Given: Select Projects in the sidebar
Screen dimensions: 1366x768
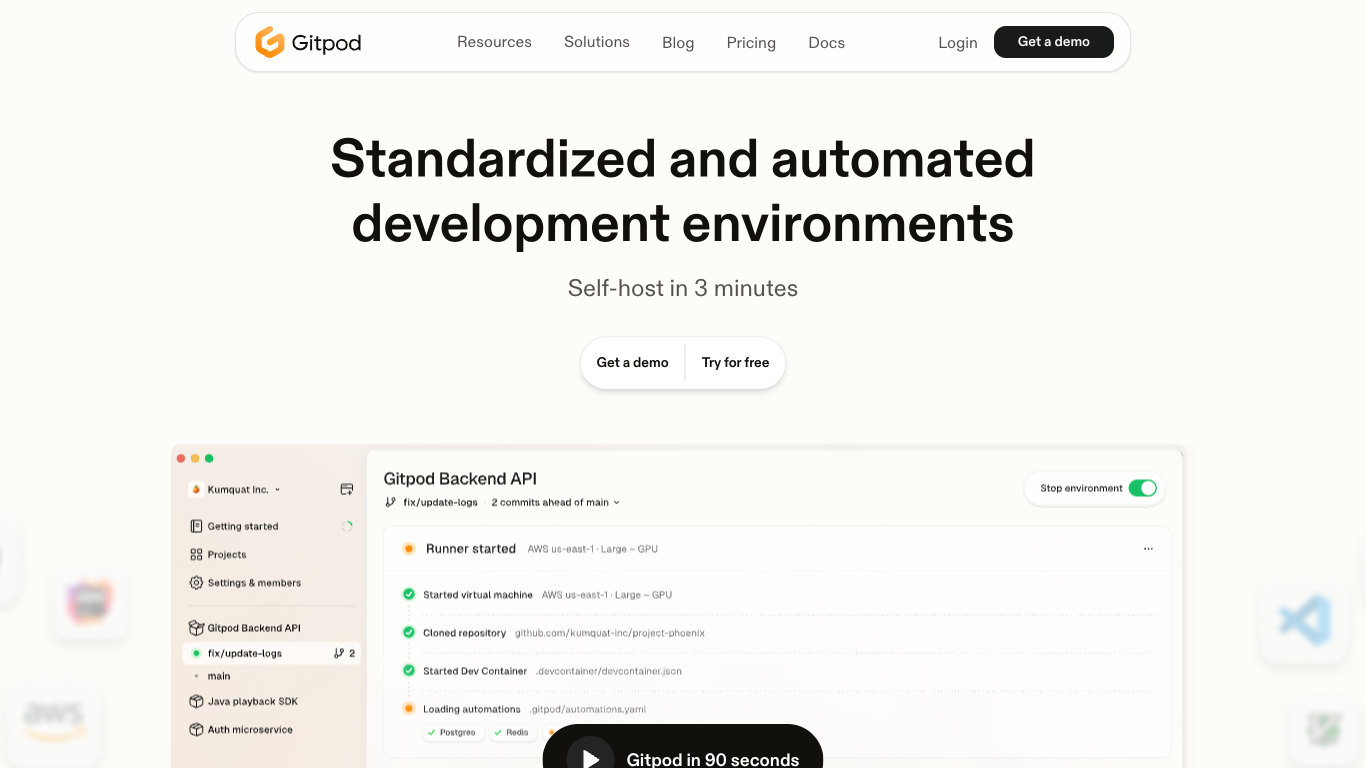Looking at the screenshot, I should (x=227, y=554).
